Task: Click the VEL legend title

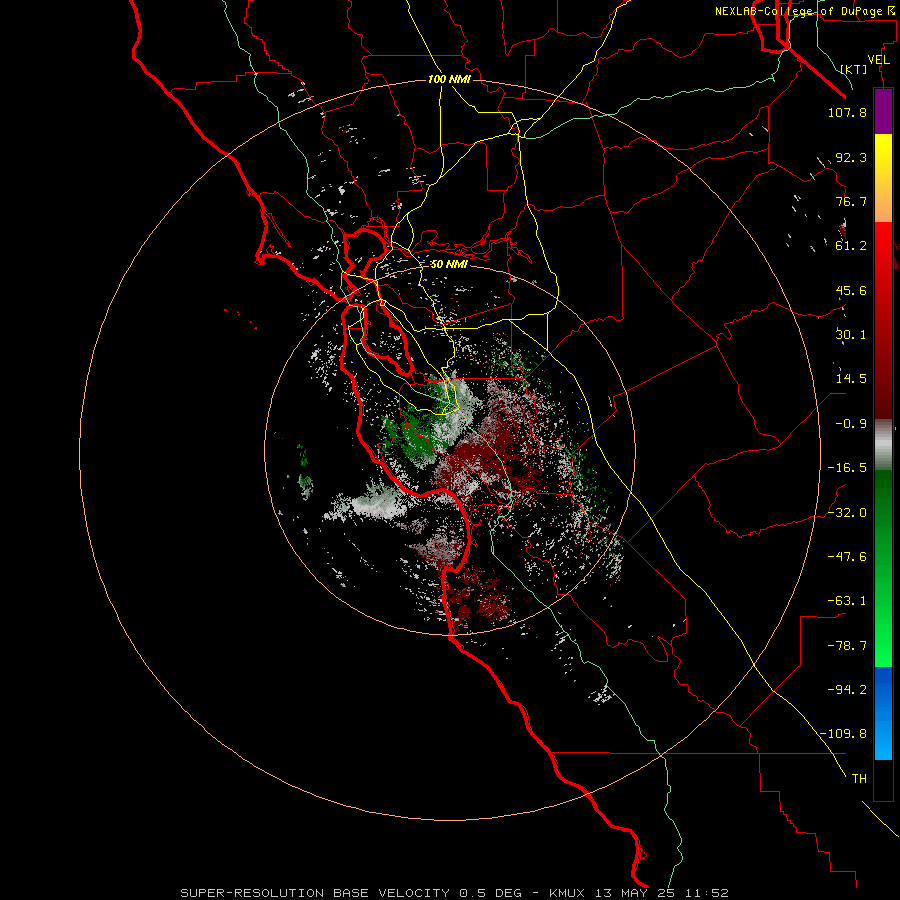Action: pos(878,60)
